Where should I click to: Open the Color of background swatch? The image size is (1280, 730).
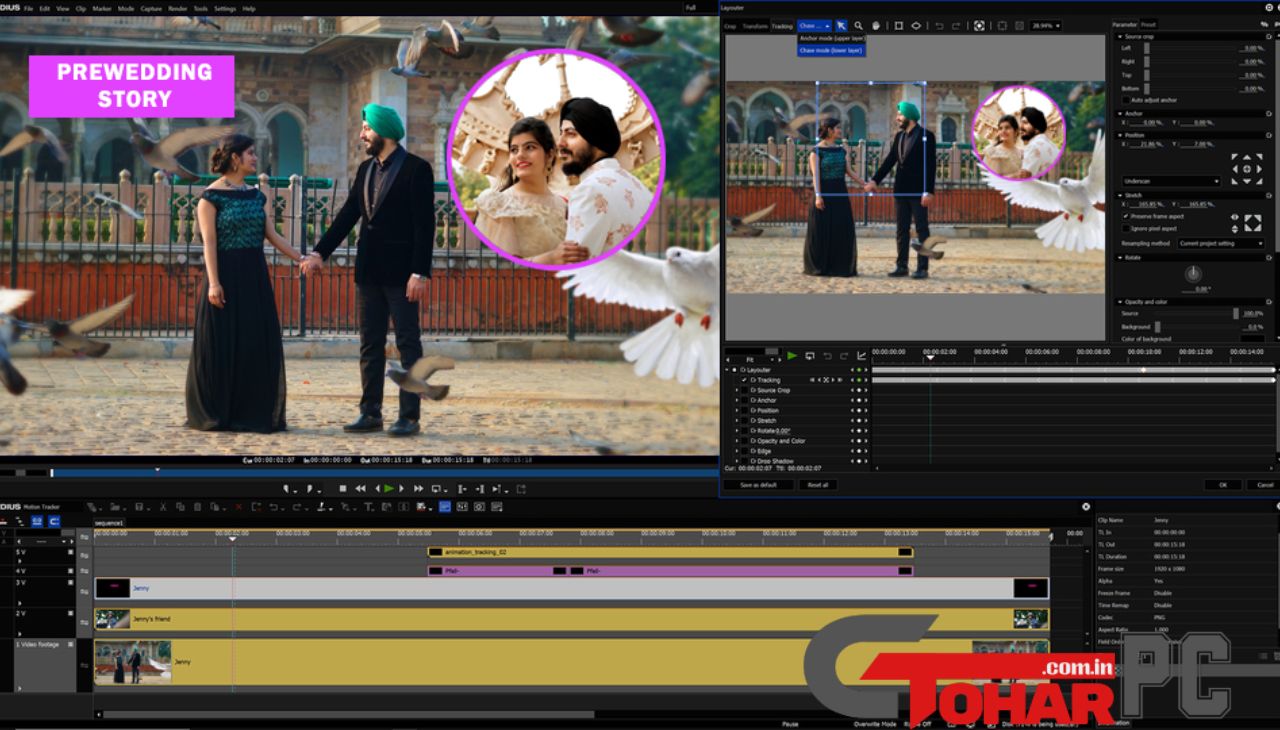[1253, 339]
